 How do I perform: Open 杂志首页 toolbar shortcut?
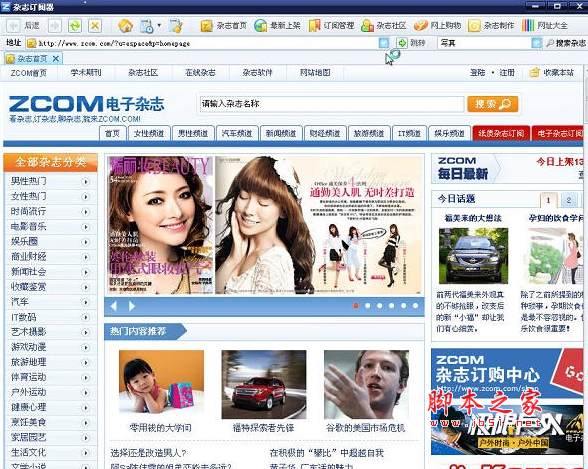224,25
